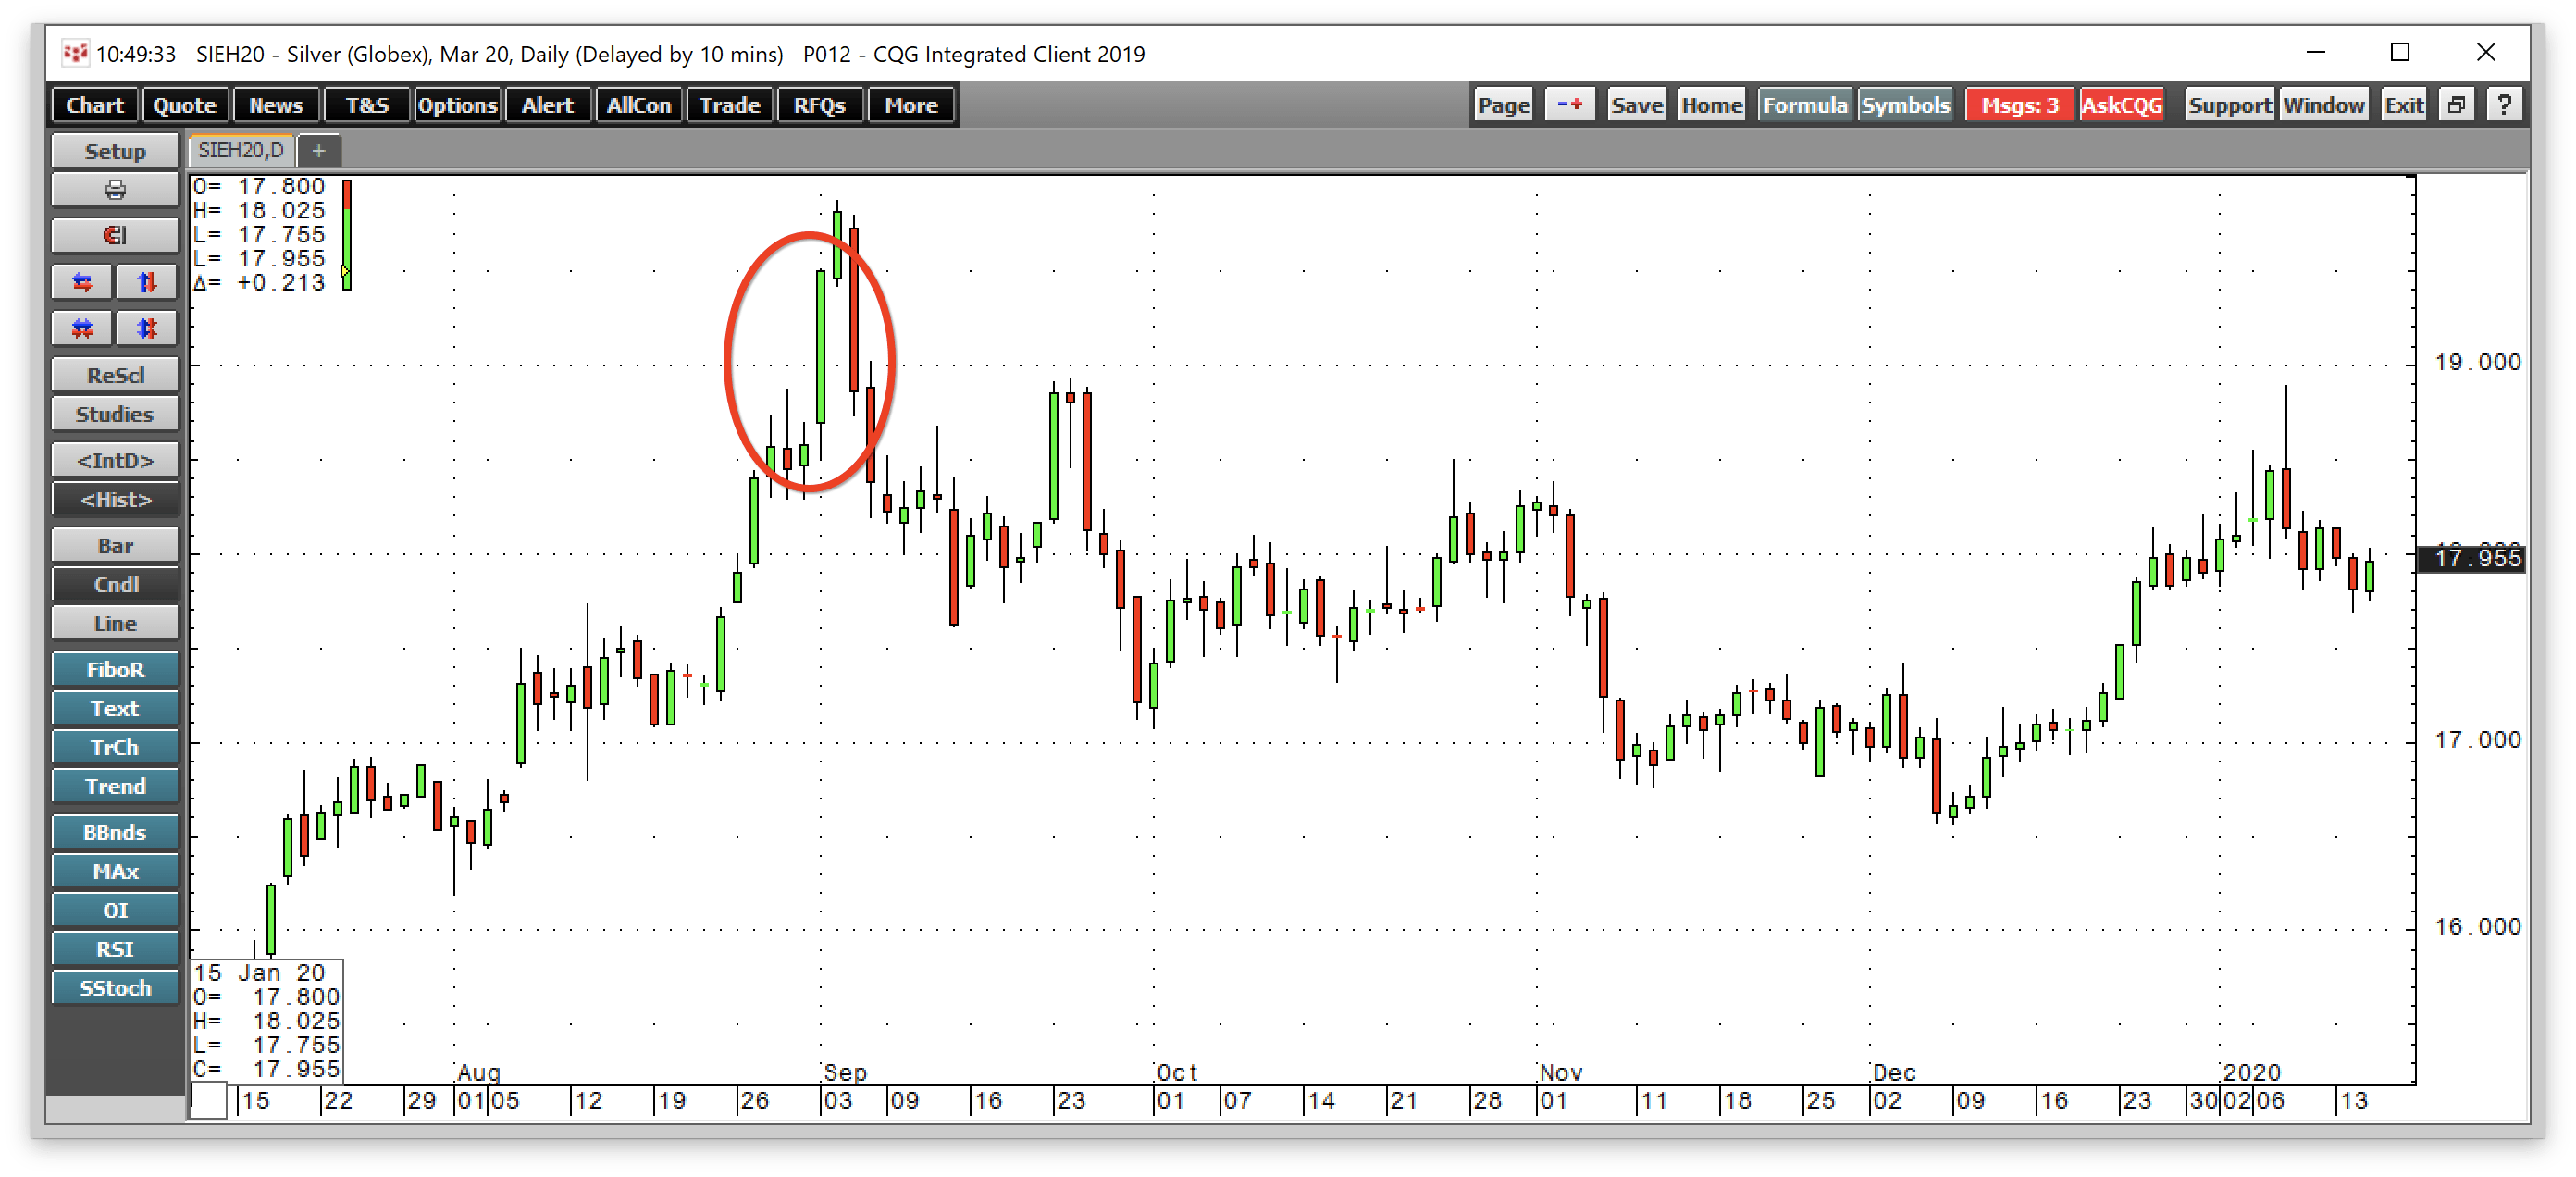Click the window restore icon near Exit

(2456, 103)
